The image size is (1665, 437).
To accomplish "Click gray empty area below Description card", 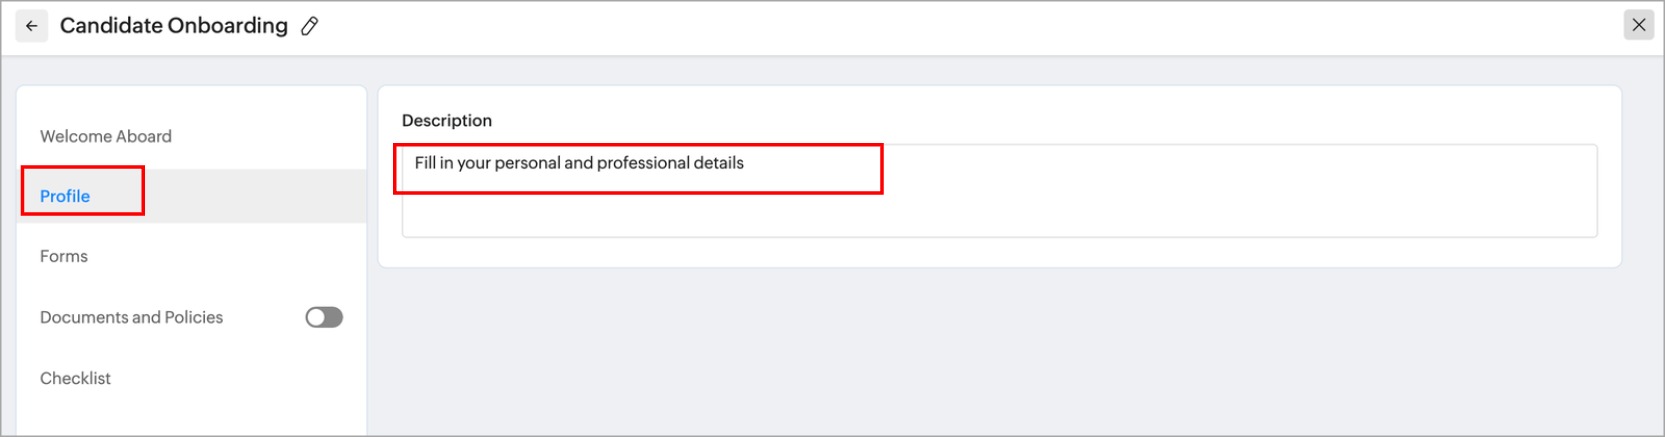I will [x=1000, y=350].
